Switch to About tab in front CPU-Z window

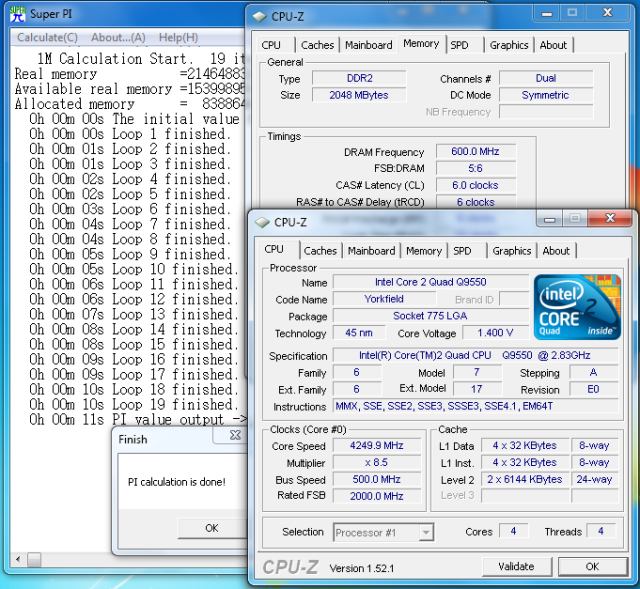click(556, 251)
